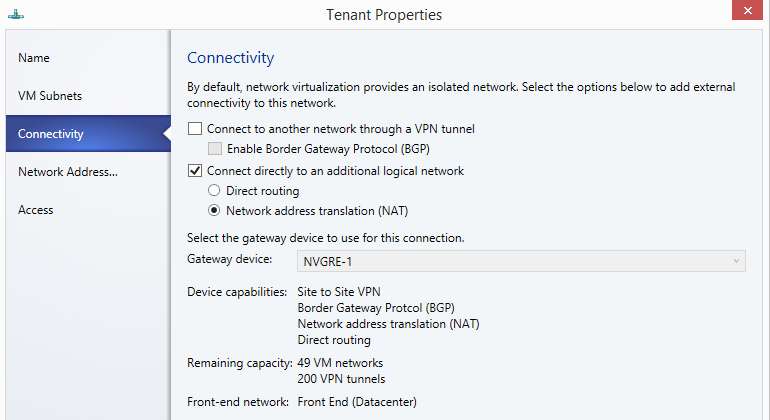
Task: Close the Tenant Properties dialog
Action: click(x=750, y=13)
